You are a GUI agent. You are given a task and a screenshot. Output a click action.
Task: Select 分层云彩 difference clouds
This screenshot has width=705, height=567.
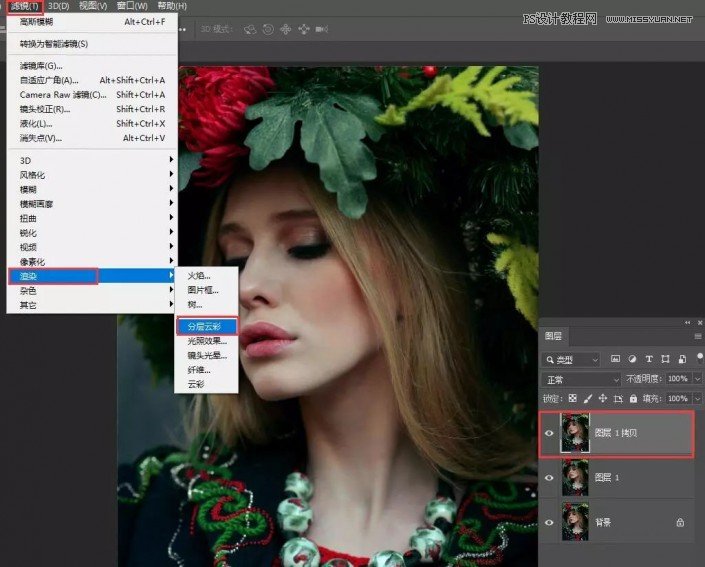coord(206,326)
